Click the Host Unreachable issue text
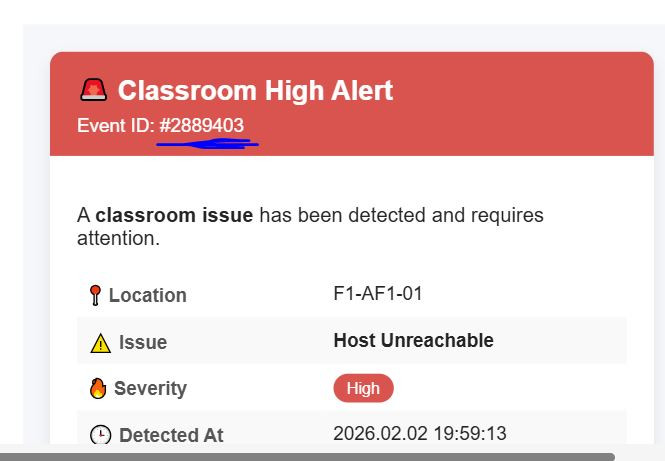665x461 pixels. [414, 341]
